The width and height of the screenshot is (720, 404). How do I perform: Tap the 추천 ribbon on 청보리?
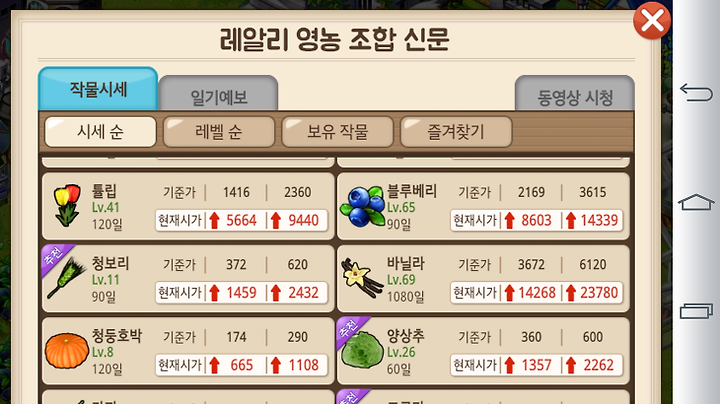coord(54,258)
